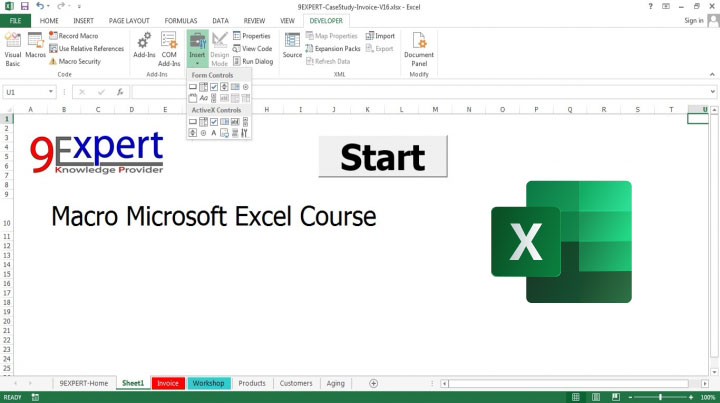
Task: Insert a Form Controls List Box
Action: tap(235, 87)
